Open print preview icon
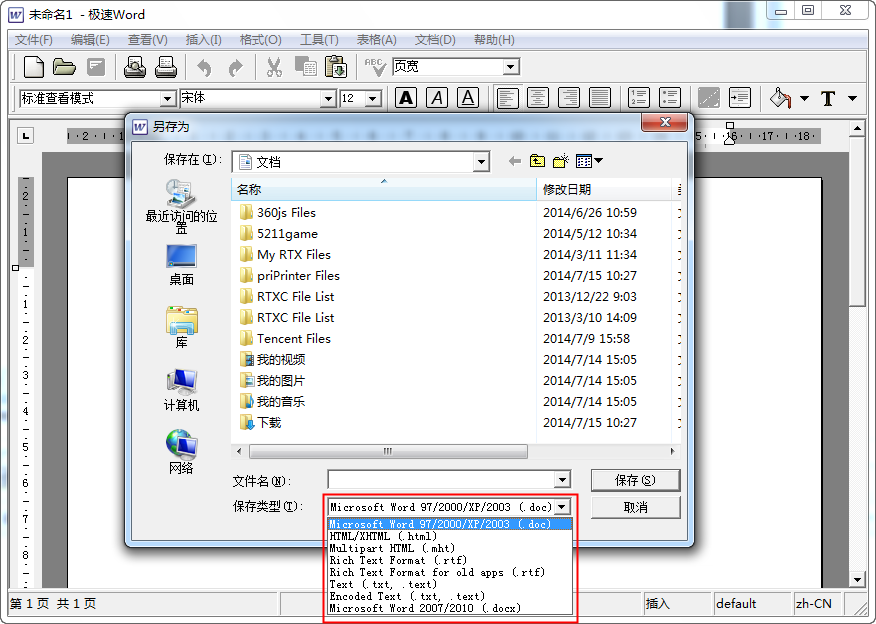The image size is (876, 624). point(135,67)
